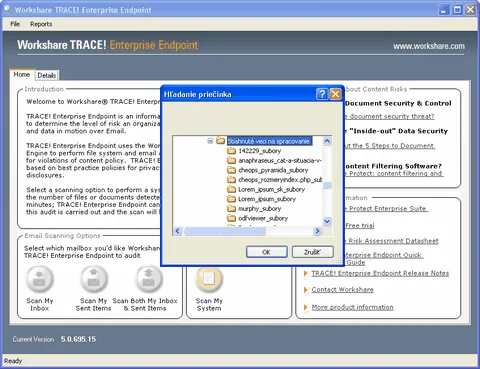480x369 pixels.
Task: Maximize the Workshare TRACE! window
Action: [x=457, y=10]
